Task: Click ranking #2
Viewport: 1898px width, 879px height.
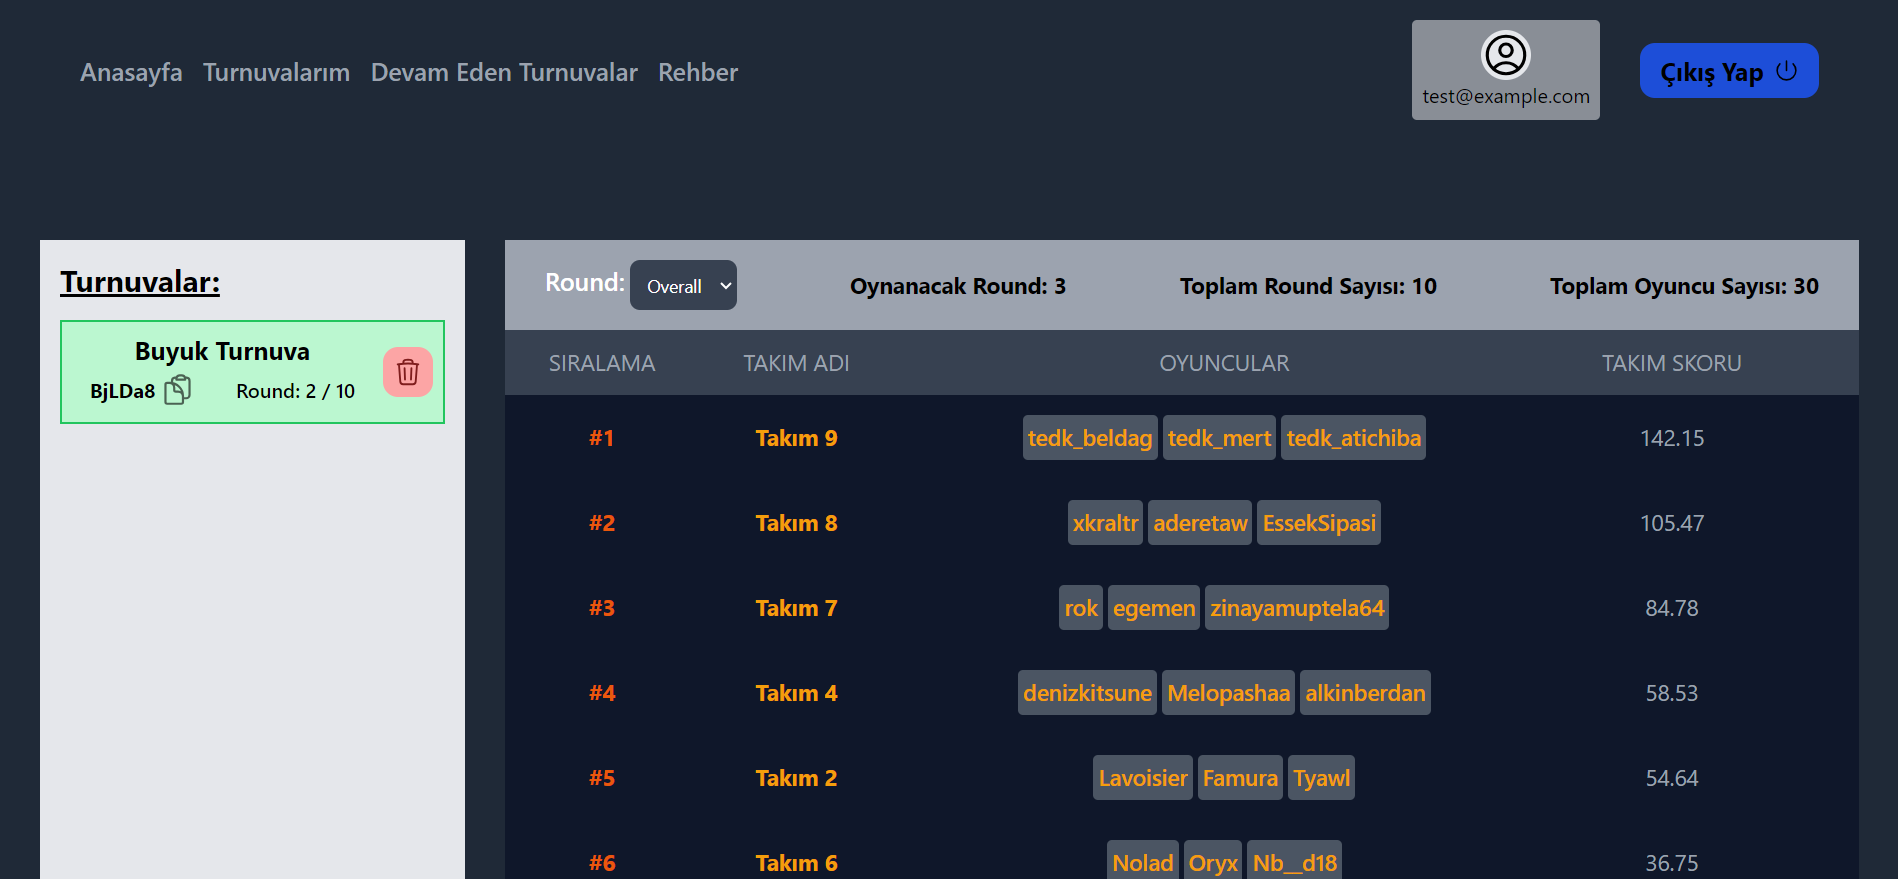Action: click(602, 523)
